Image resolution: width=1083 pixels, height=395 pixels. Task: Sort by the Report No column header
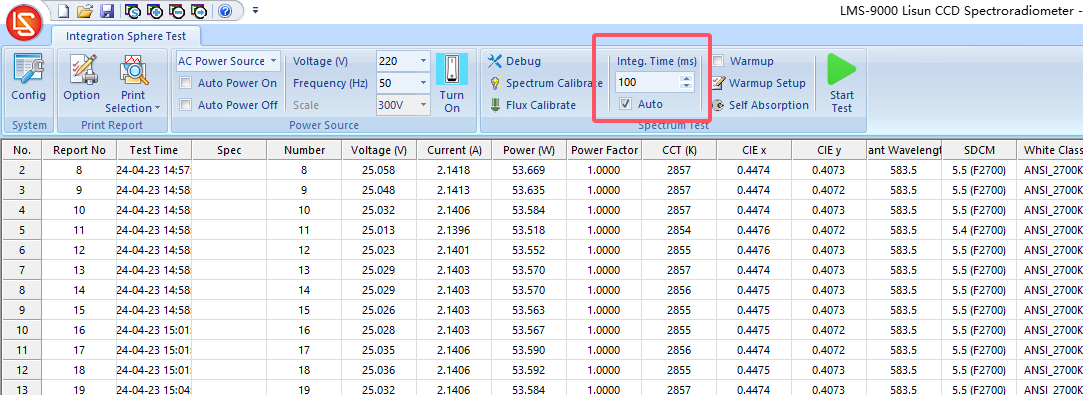(x=79, y=150)
